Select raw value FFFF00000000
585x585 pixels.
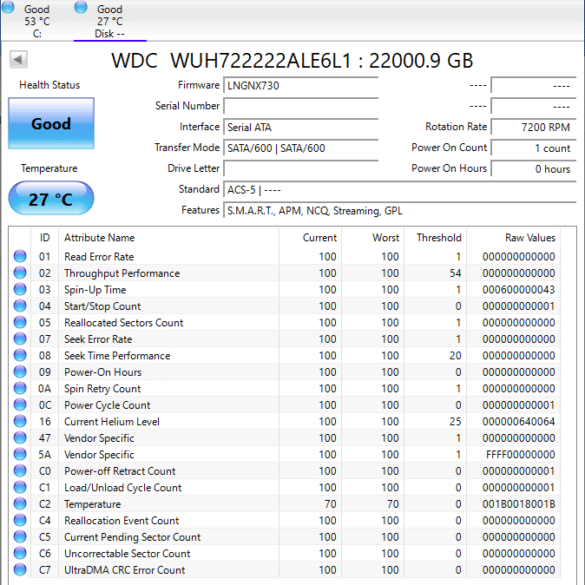pyautogui.click(x=520, y=454)
